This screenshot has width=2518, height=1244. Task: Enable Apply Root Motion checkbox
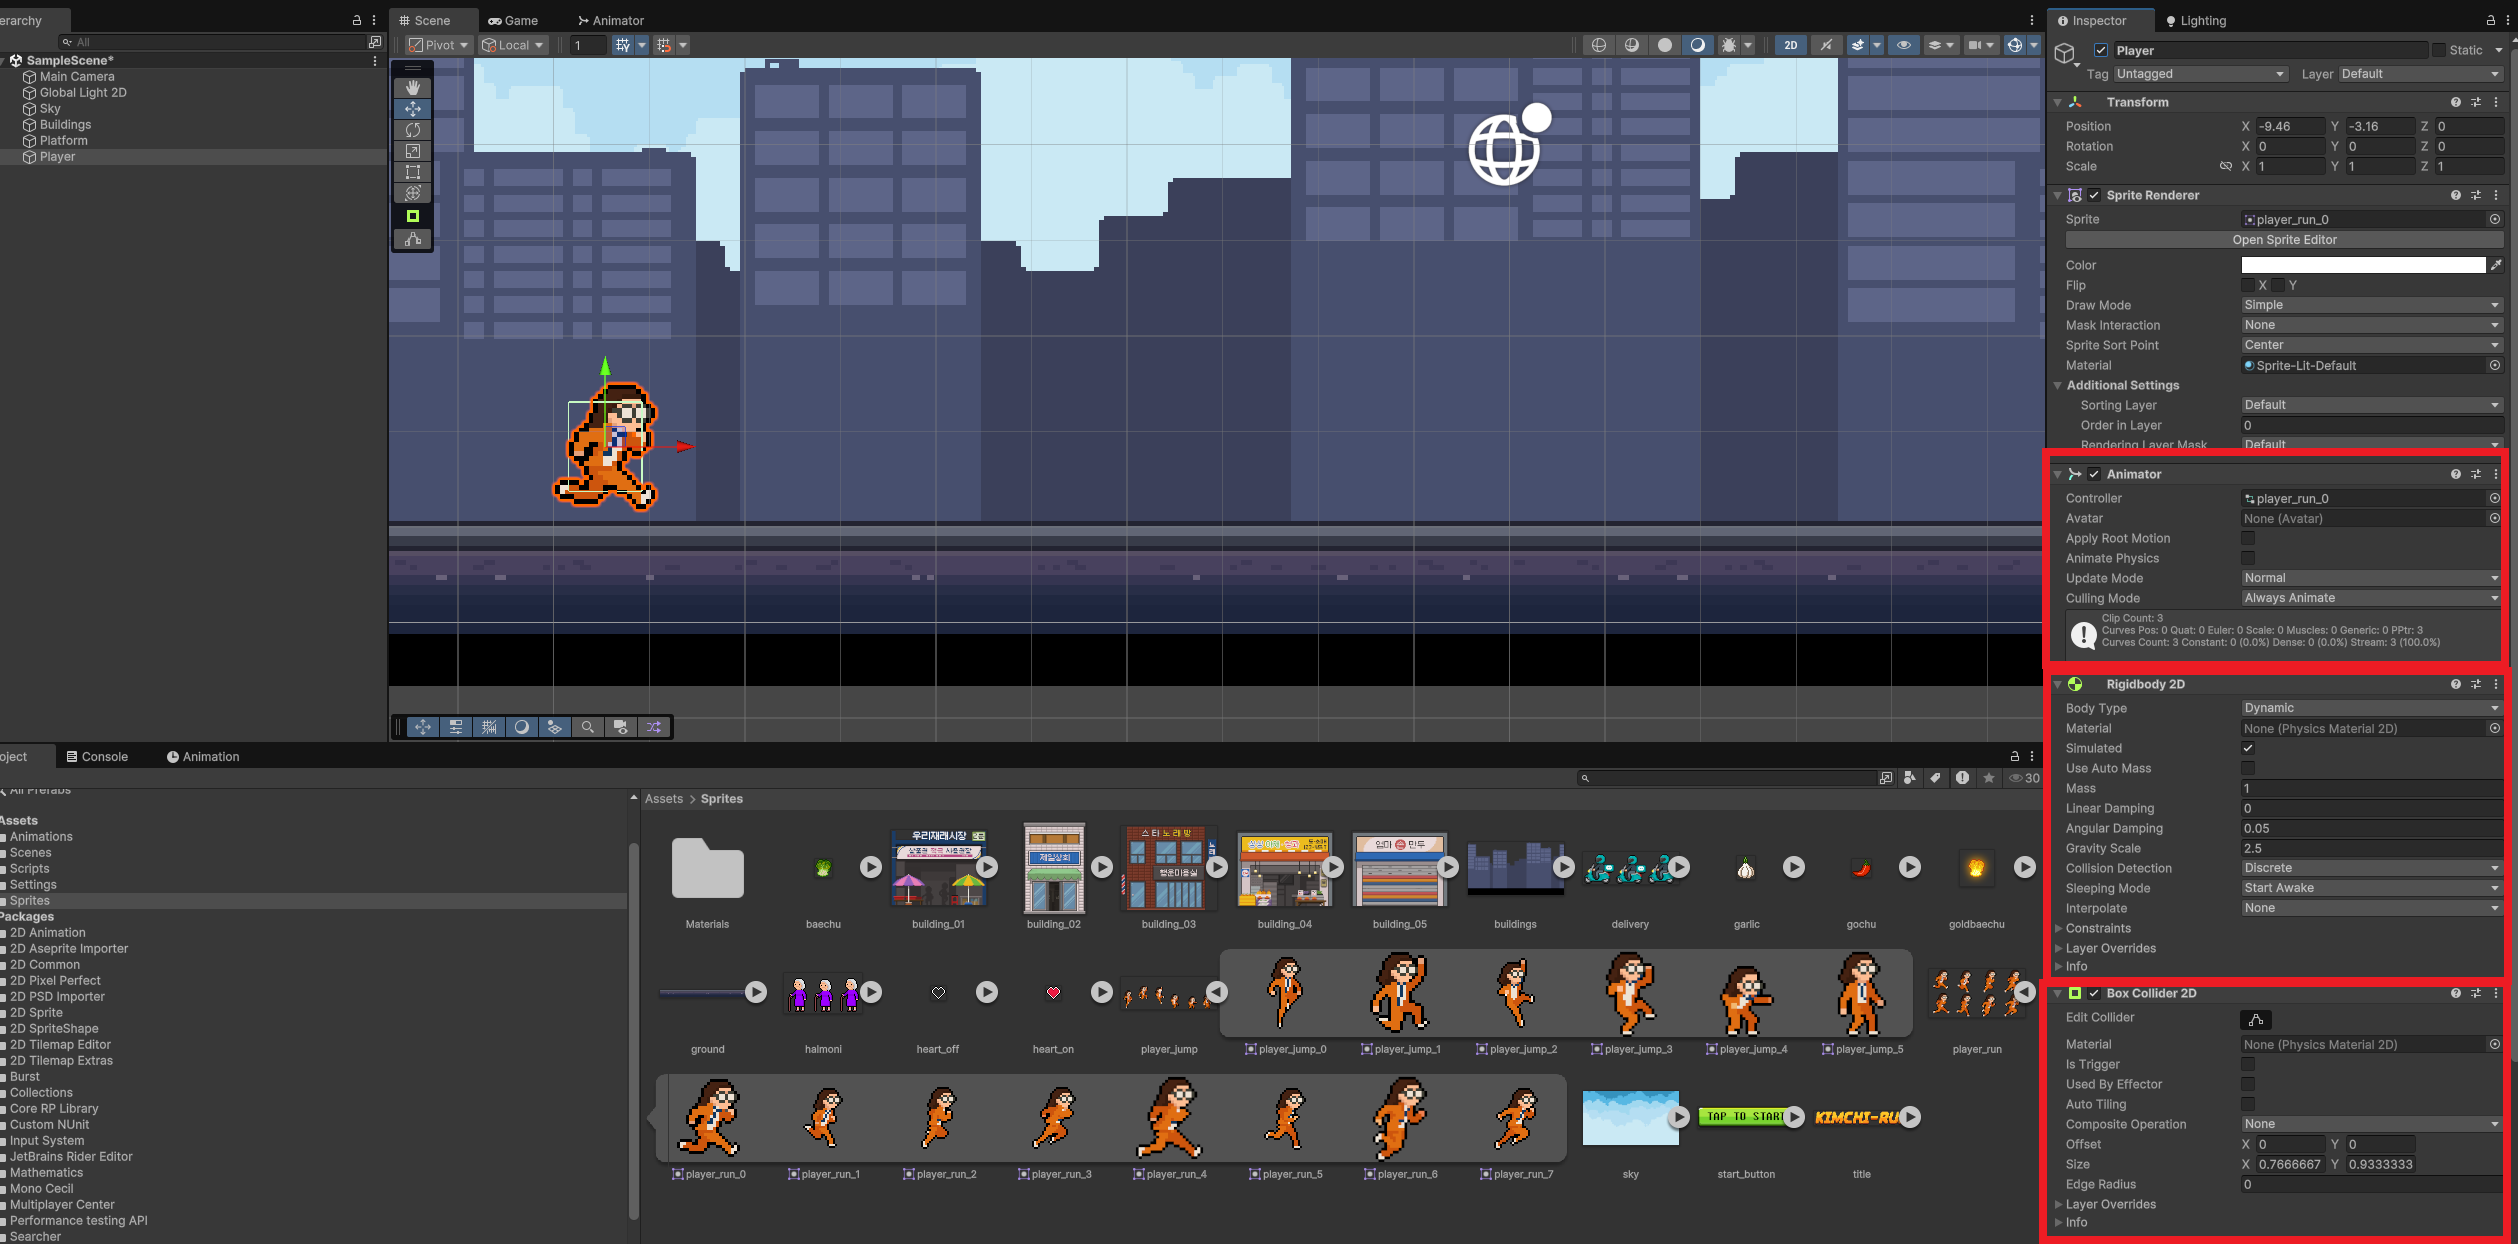pyautogui.click(x=2247, y=538)
